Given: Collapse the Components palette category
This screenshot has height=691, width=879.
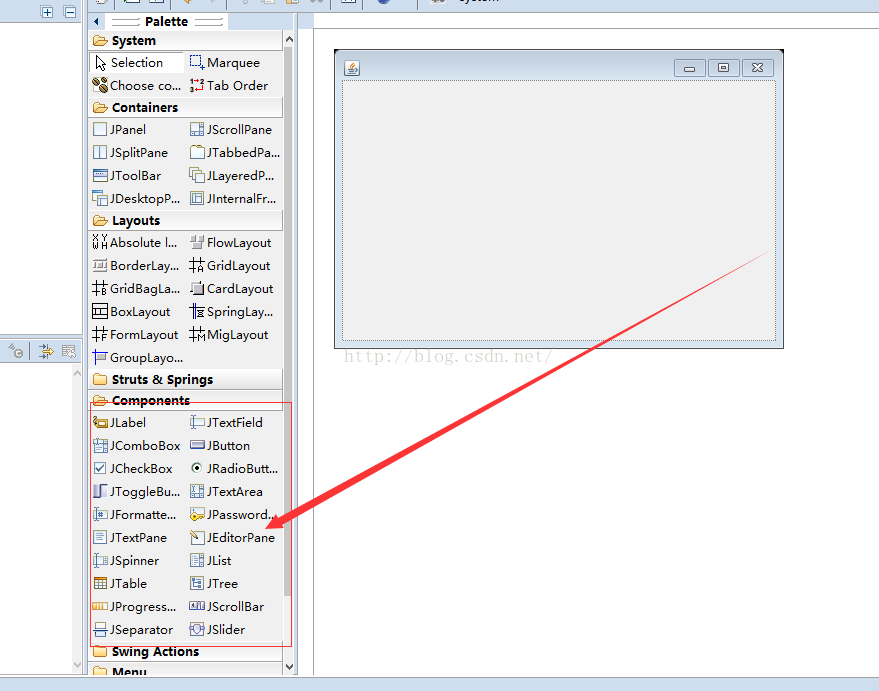Looking at the screenshot, I should [x=186, y=400].
